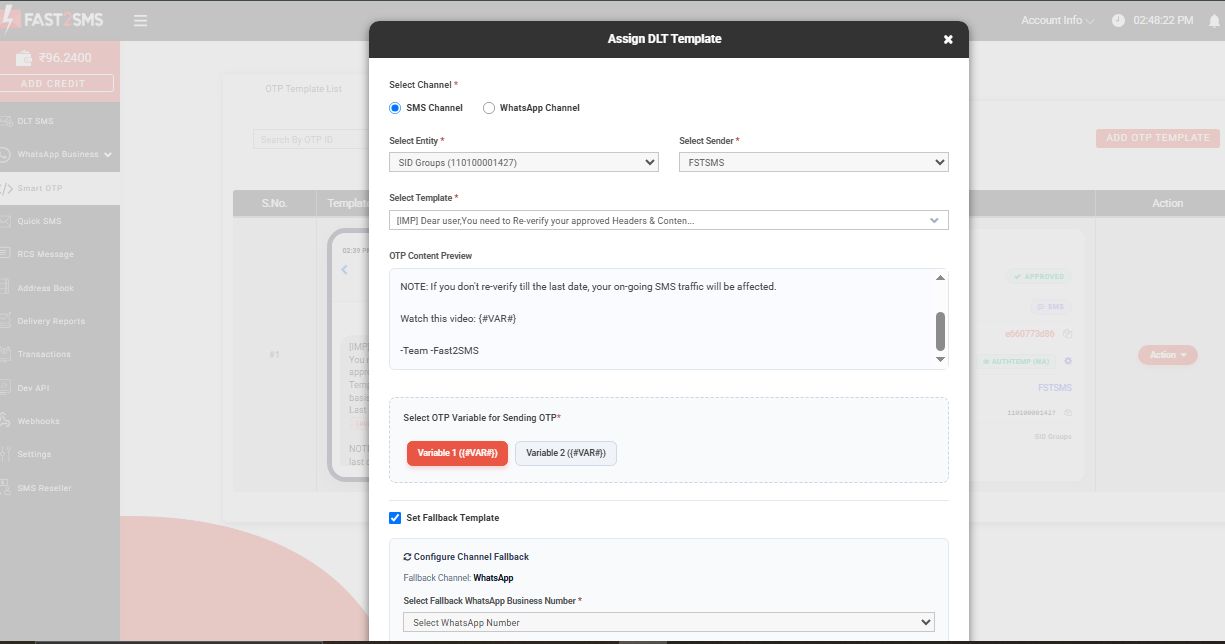Toggle the Set Fallback Template checkbox

click(395, 518)
